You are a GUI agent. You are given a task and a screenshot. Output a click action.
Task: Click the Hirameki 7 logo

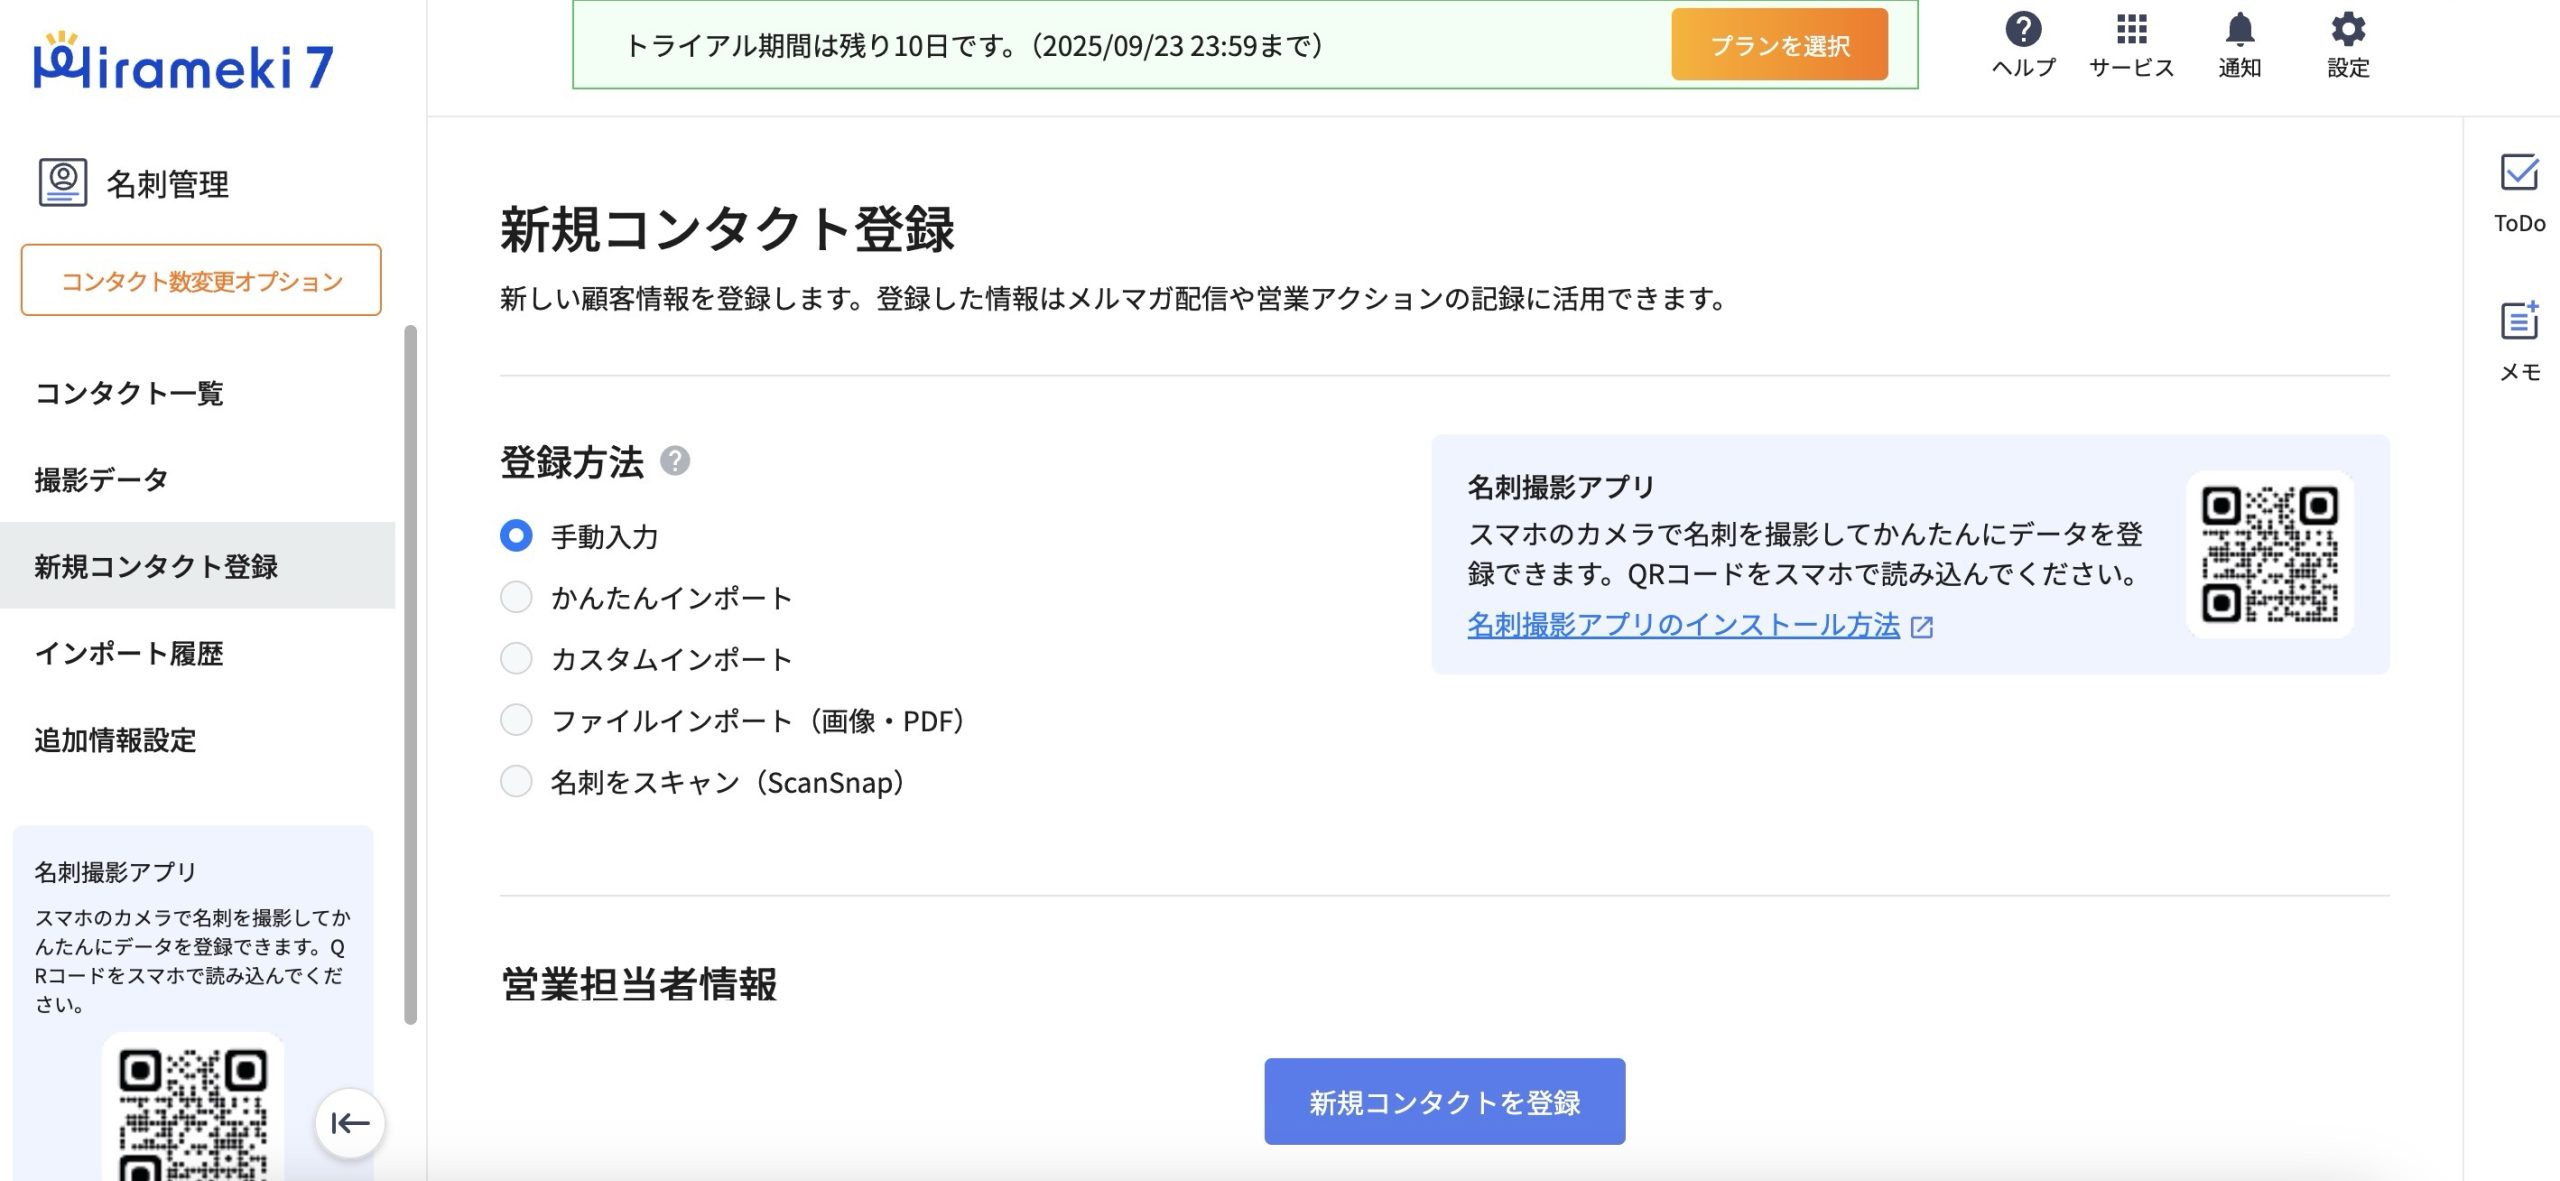pyautogui.click(x=183, y=64)
